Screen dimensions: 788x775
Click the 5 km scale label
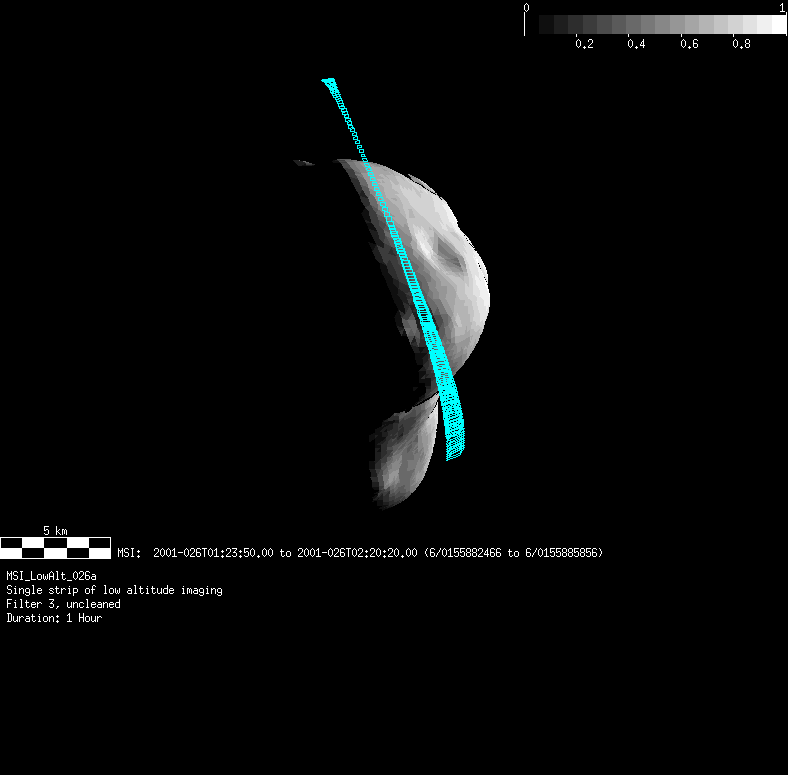click(x=55, y=531)
